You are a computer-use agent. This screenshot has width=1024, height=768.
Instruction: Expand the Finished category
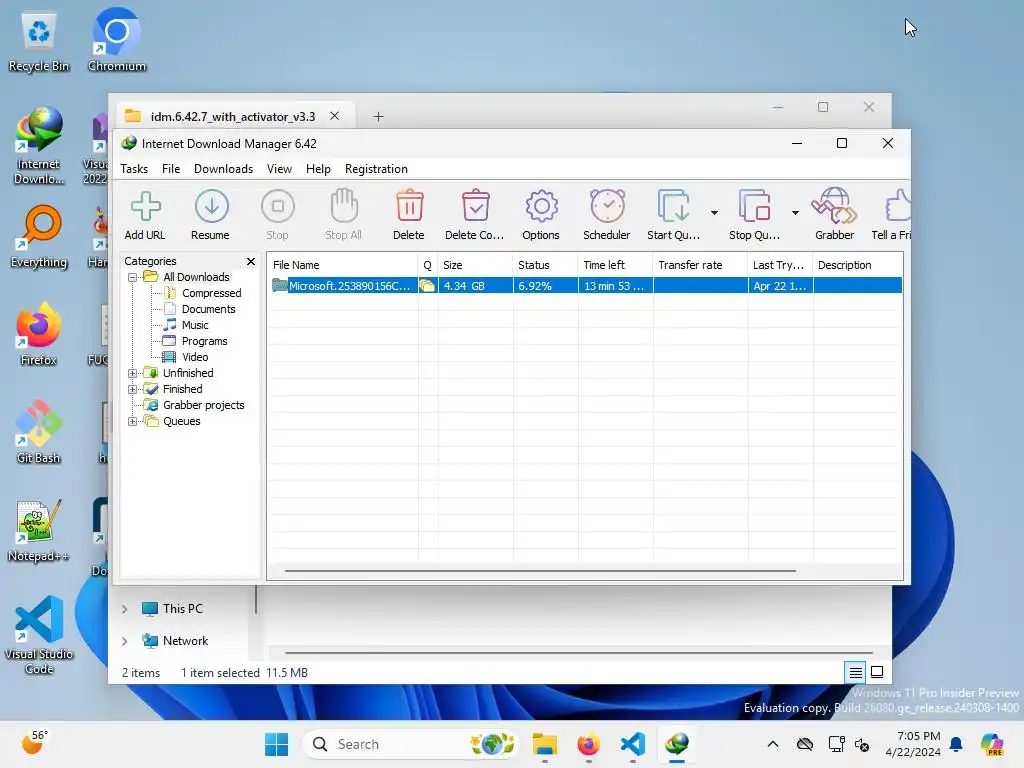tap(133, 389)
